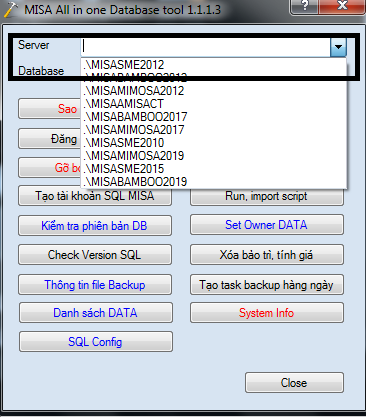Viewport: 366px width, 417px height.
Task: Click the partially hidden Đăng button
Action: (49, 139)
